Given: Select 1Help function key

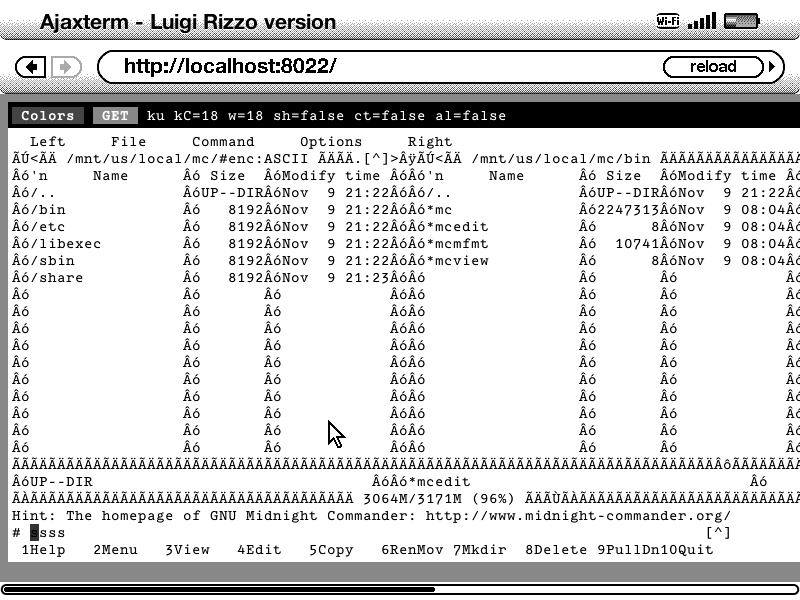Looking at the screenshot, I should click(43, 550).
